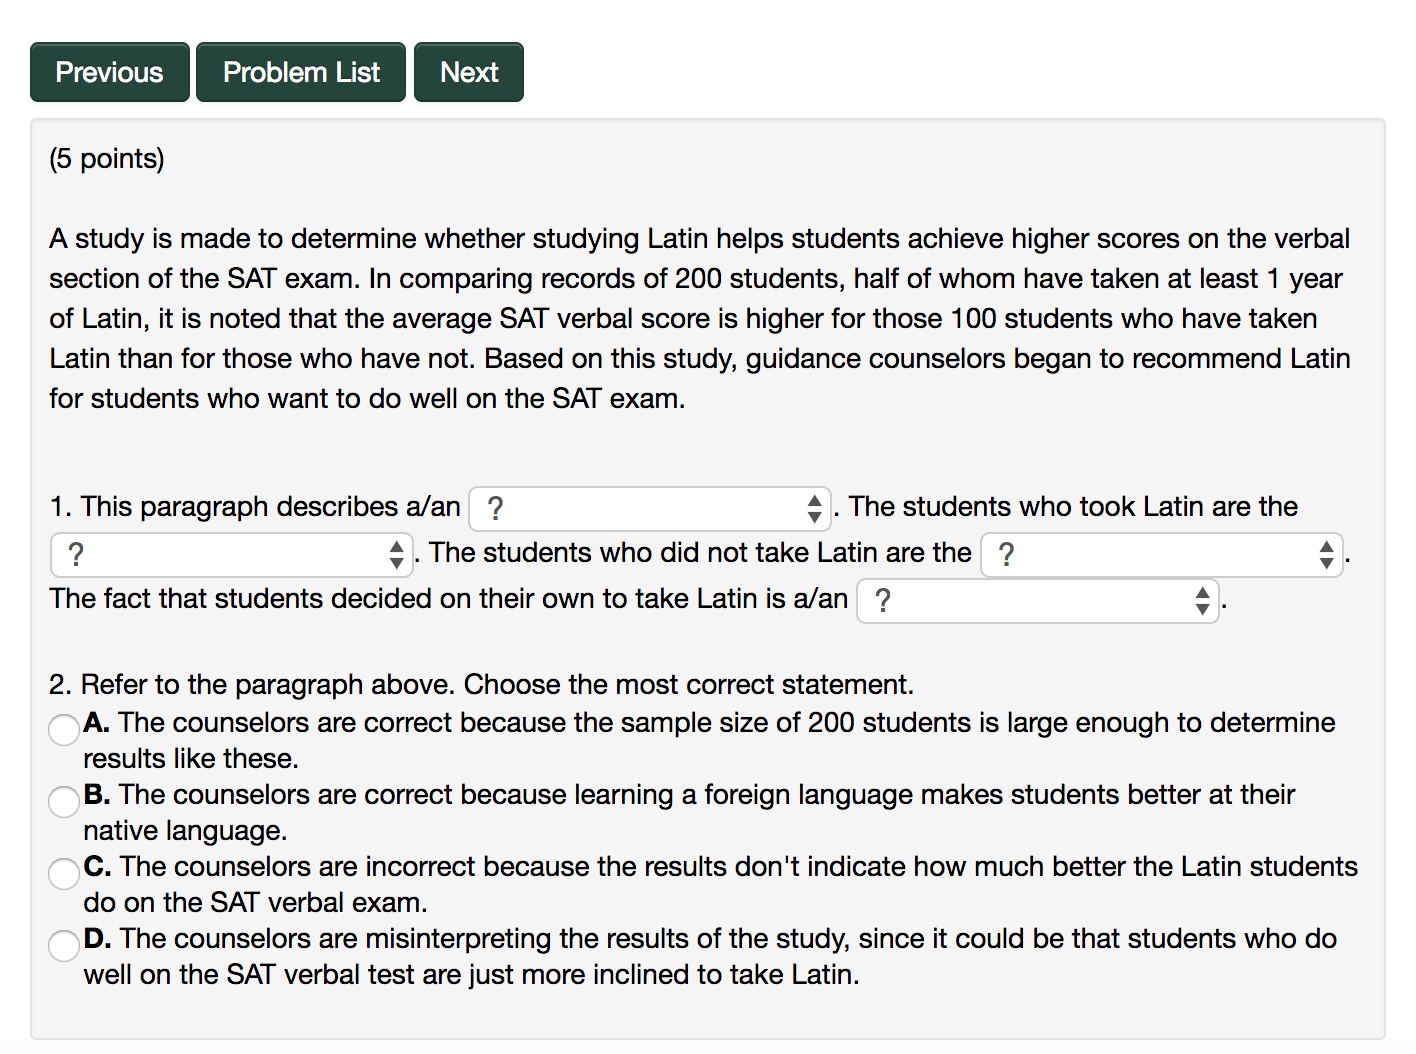
Task: Click arrows on the 'take Latin is a/an' dropdown
Action: 1202,601
